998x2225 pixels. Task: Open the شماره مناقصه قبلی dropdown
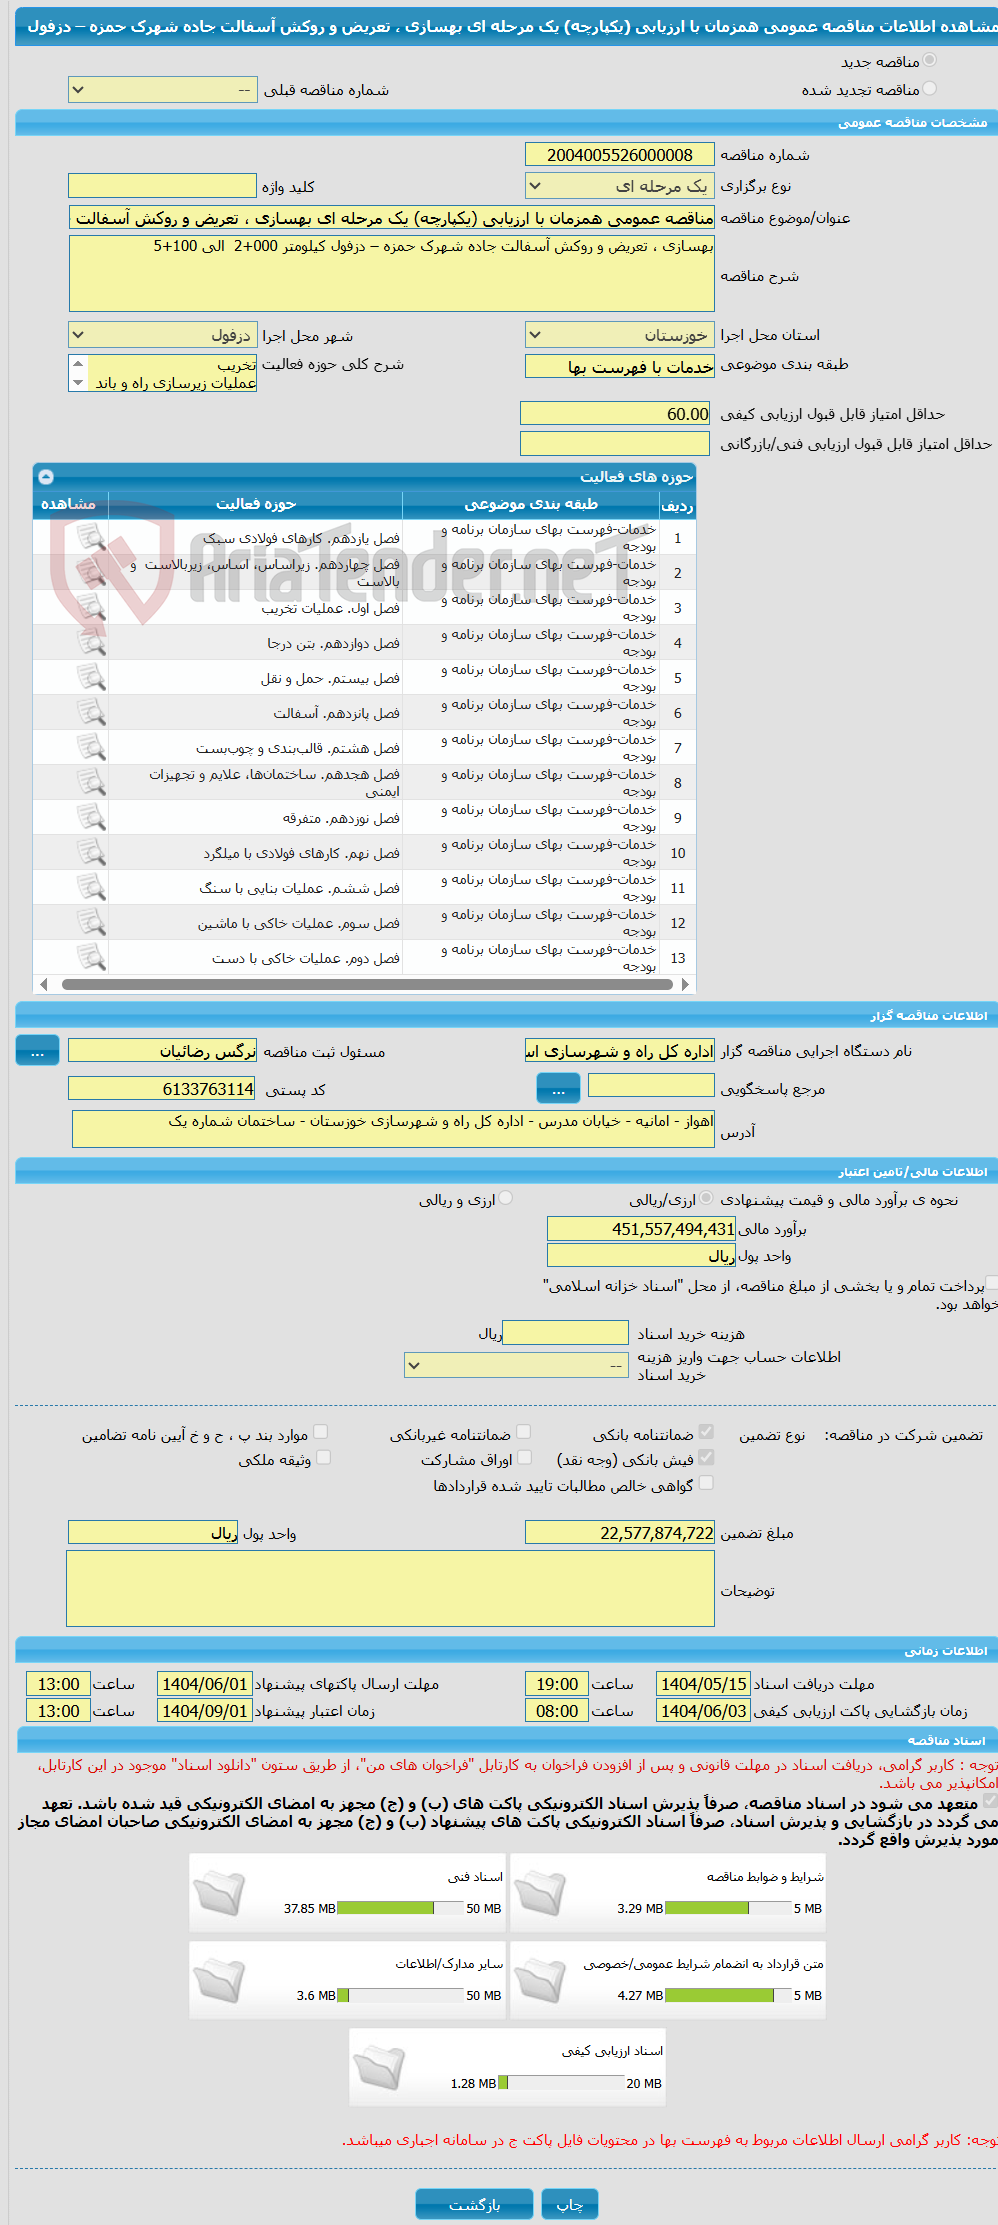(x=163, y=90)
